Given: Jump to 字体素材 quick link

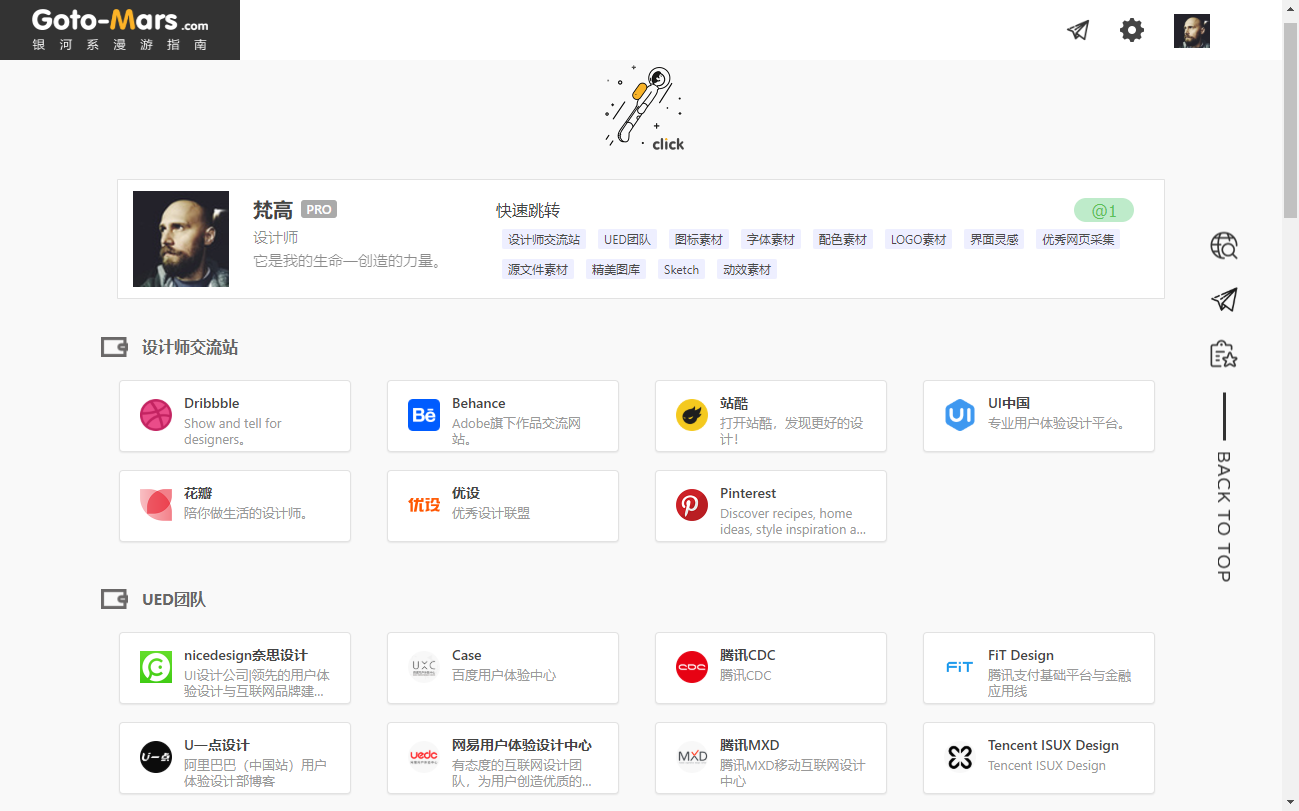Looking at the screenshot, I should pos(771,240).
